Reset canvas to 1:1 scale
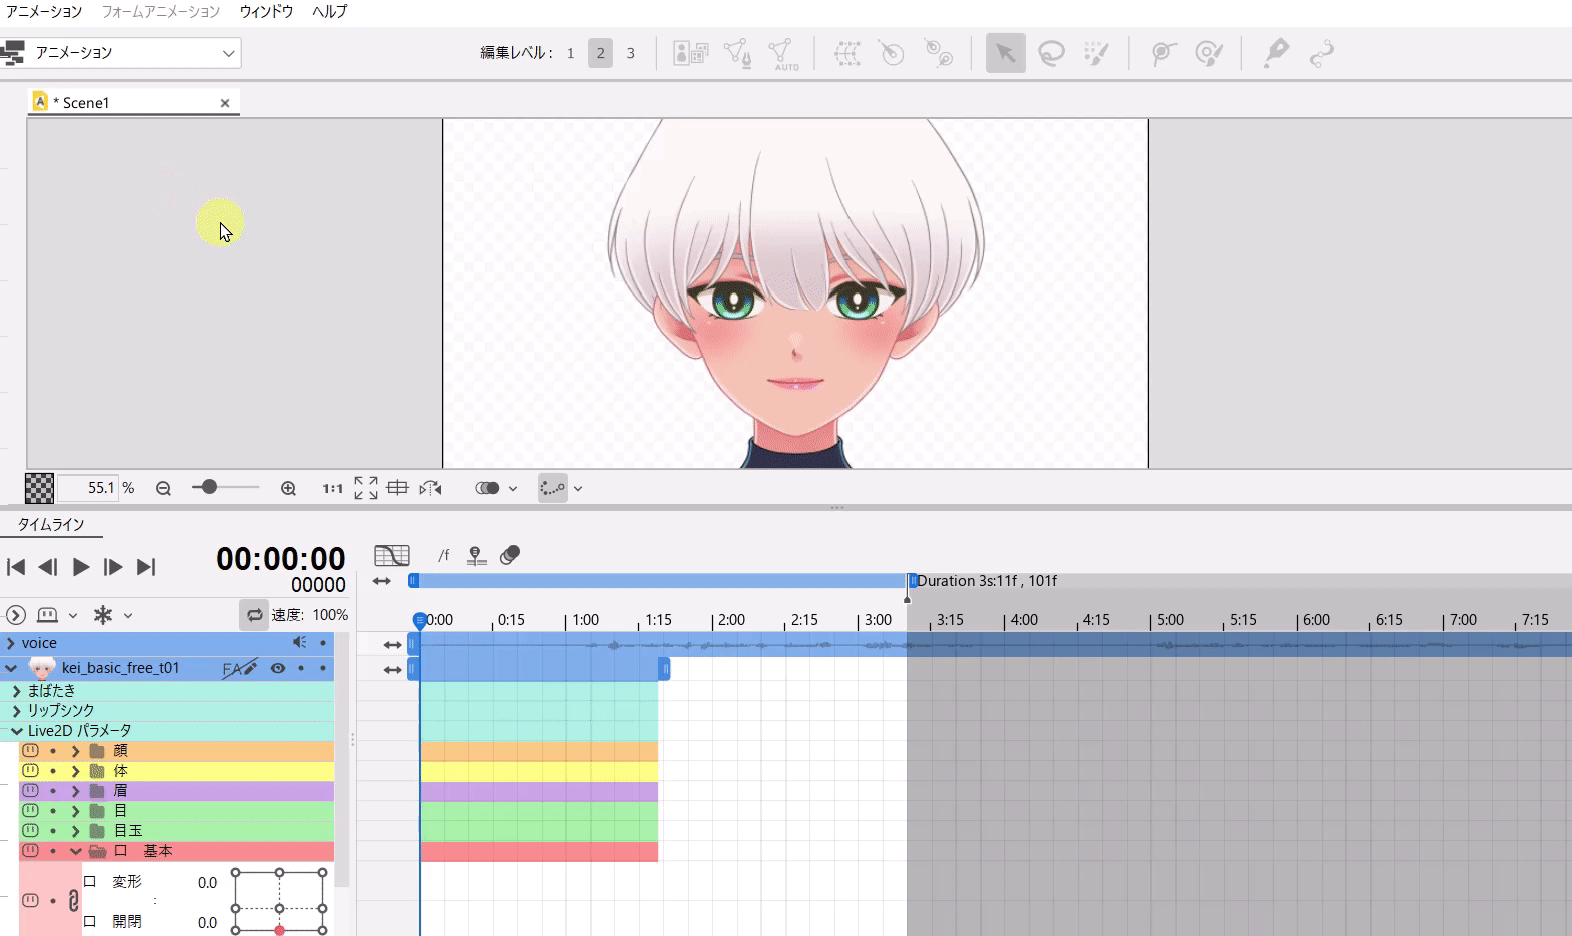 tap(332, 488)
